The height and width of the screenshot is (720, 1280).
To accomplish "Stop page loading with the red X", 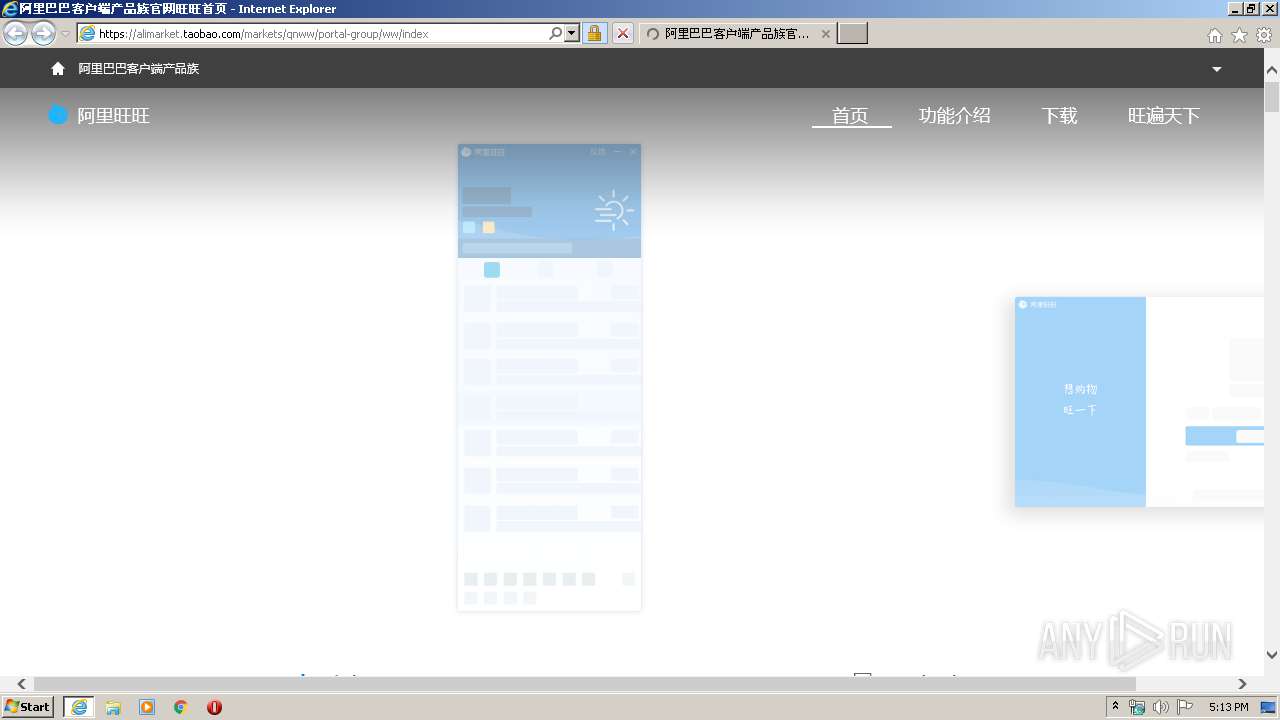I will tap(623, 33).
